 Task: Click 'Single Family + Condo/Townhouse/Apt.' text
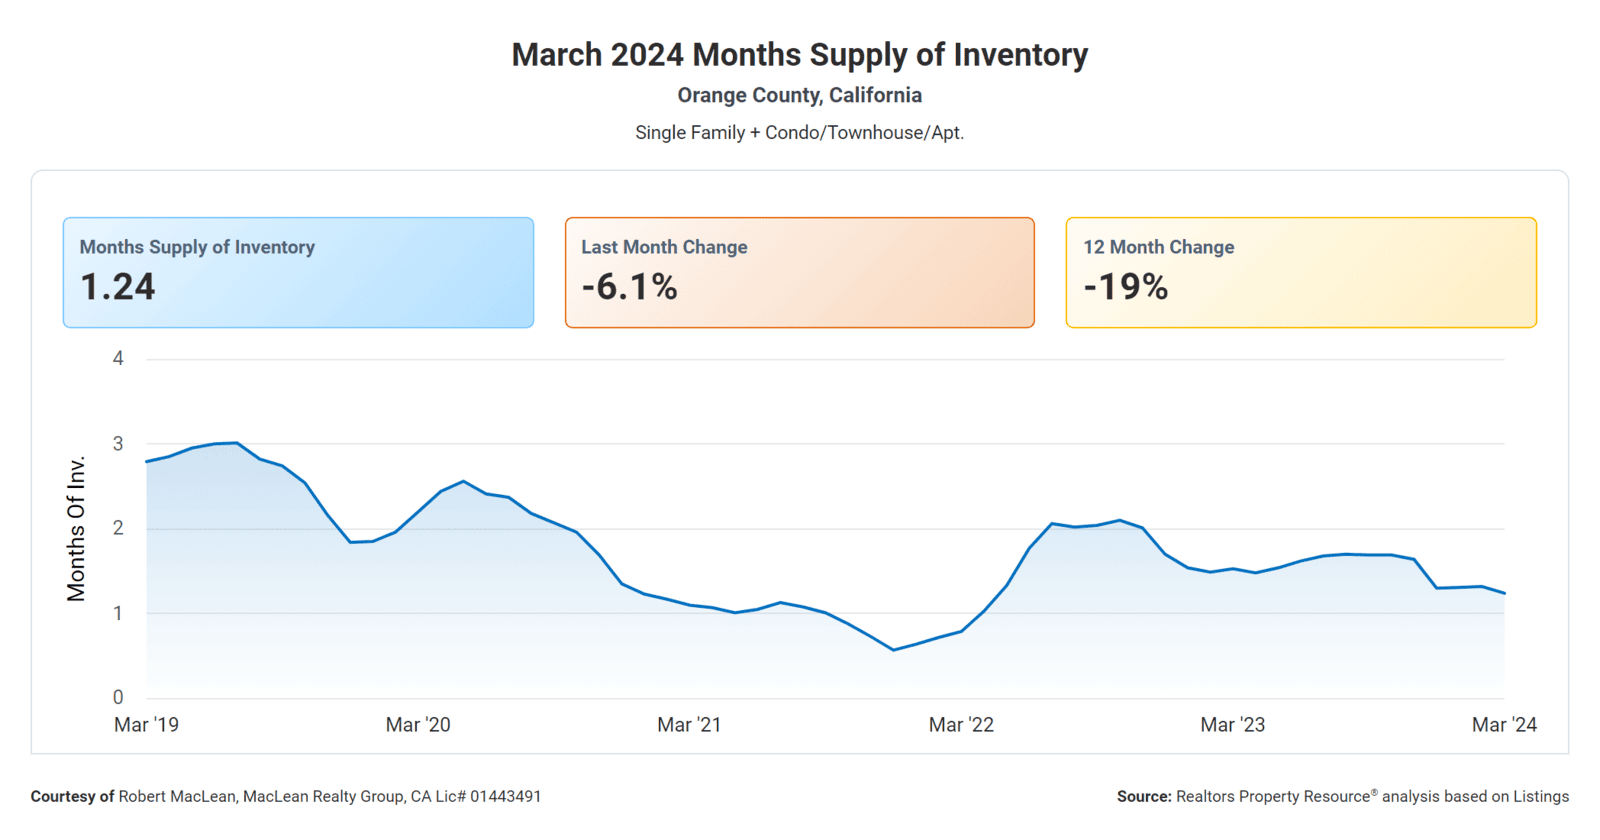pyautogui.click(x=800, y=133)
